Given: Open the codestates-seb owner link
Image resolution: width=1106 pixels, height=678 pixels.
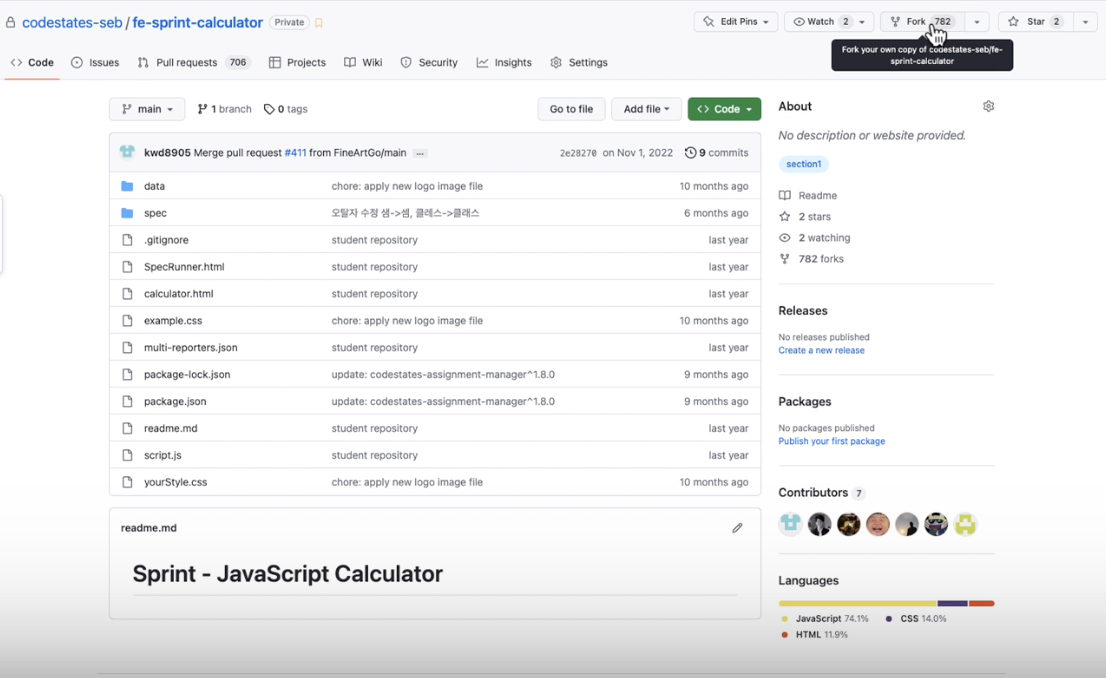Looking at the screenshot, I should 72,23.
